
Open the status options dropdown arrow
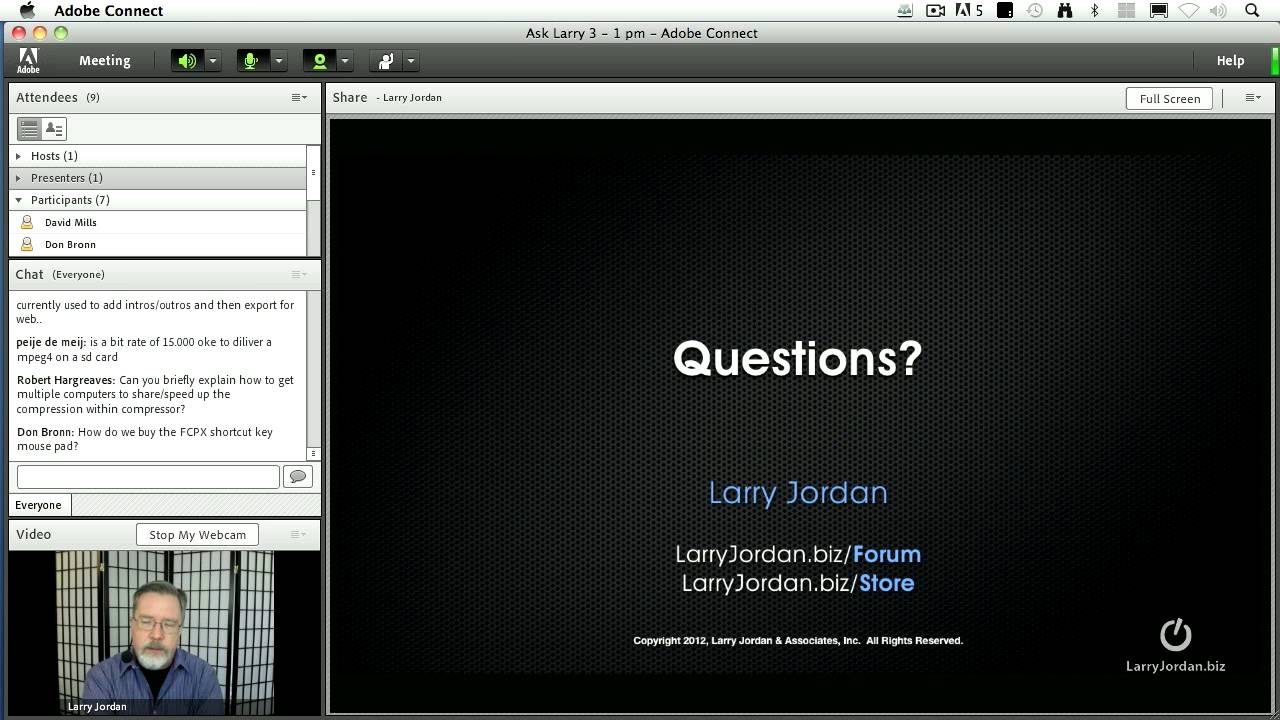(410, 61)
